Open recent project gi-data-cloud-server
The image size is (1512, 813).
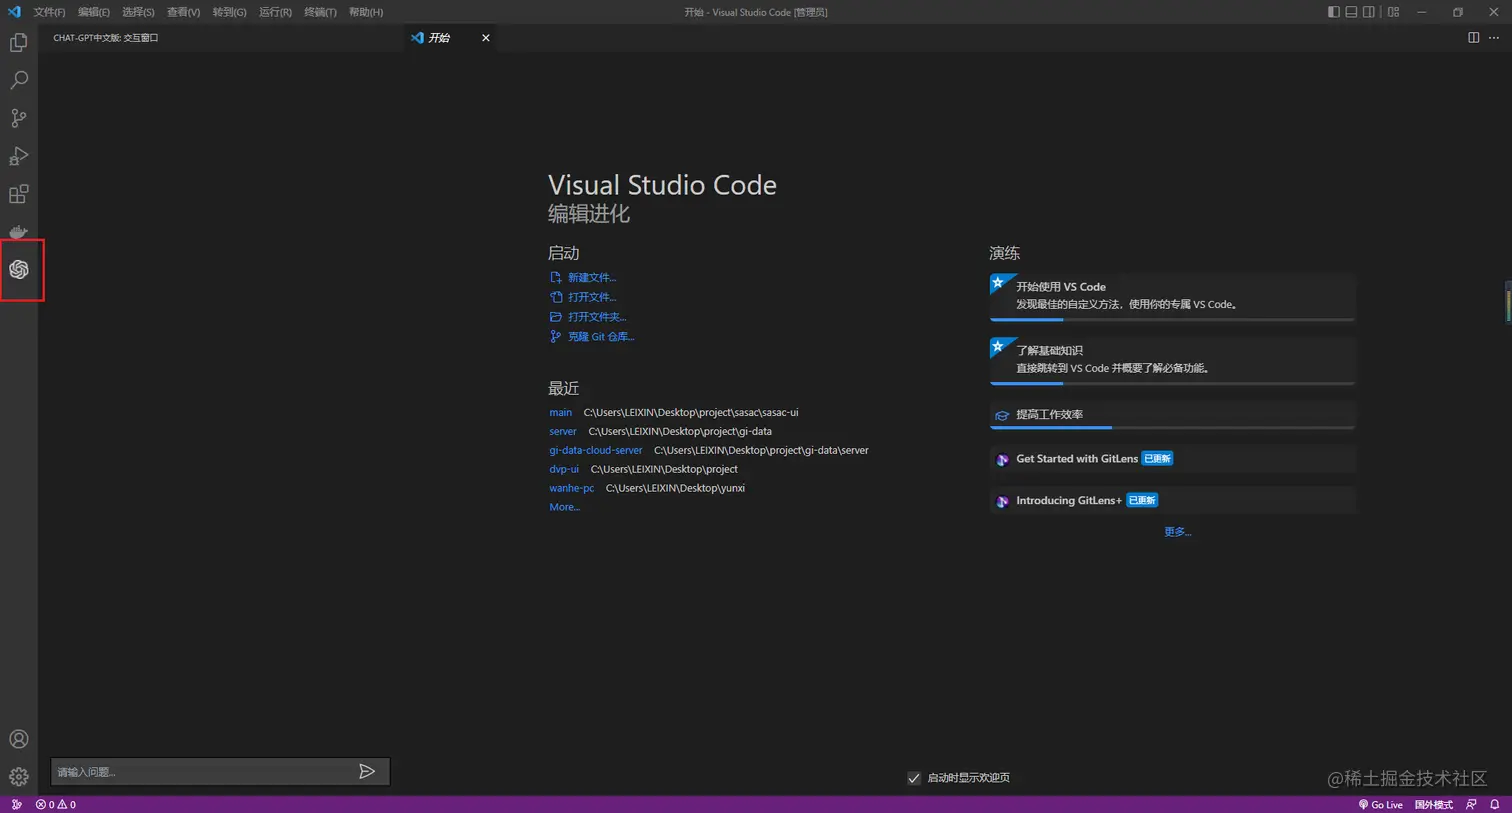coord(596,450)
